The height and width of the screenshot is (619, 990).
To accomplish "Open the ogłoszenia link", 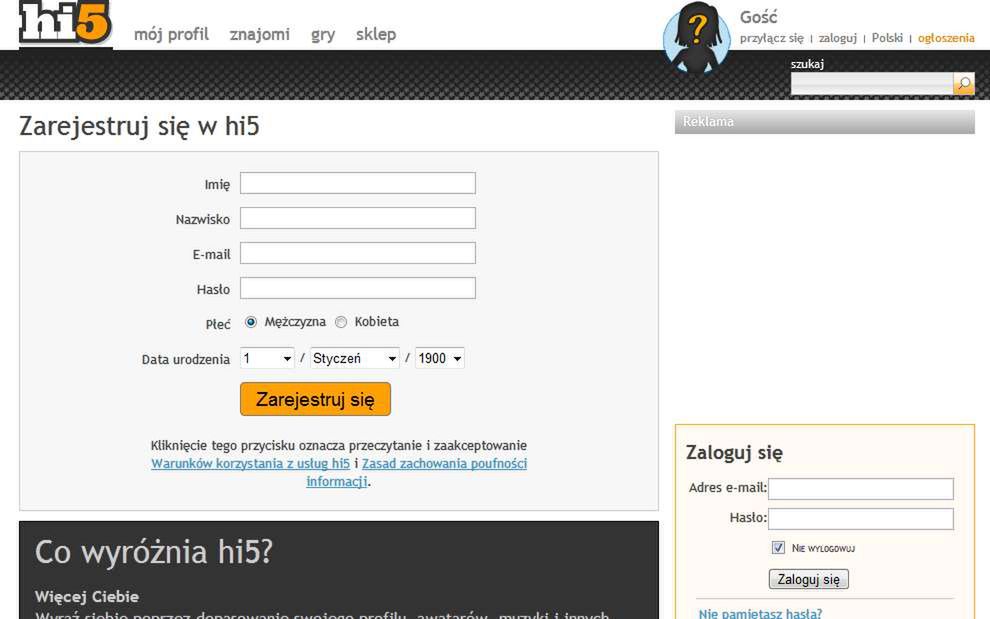I will coord(946,38).
